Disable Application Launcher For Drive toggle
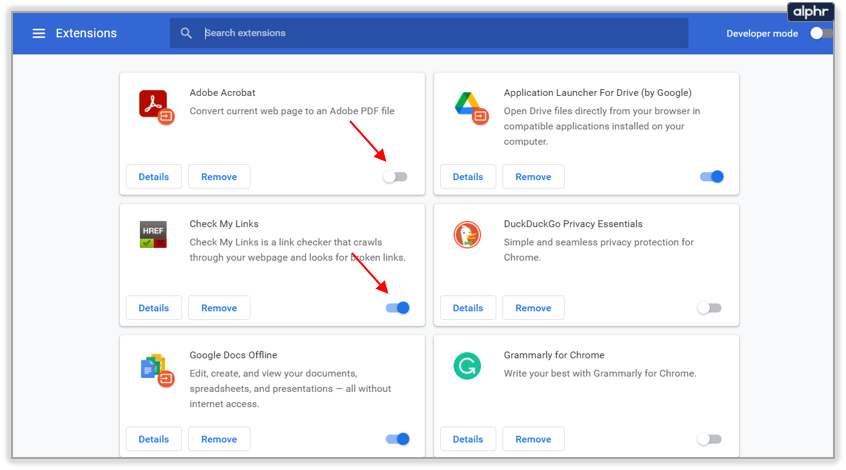 [x=712, y=176]
